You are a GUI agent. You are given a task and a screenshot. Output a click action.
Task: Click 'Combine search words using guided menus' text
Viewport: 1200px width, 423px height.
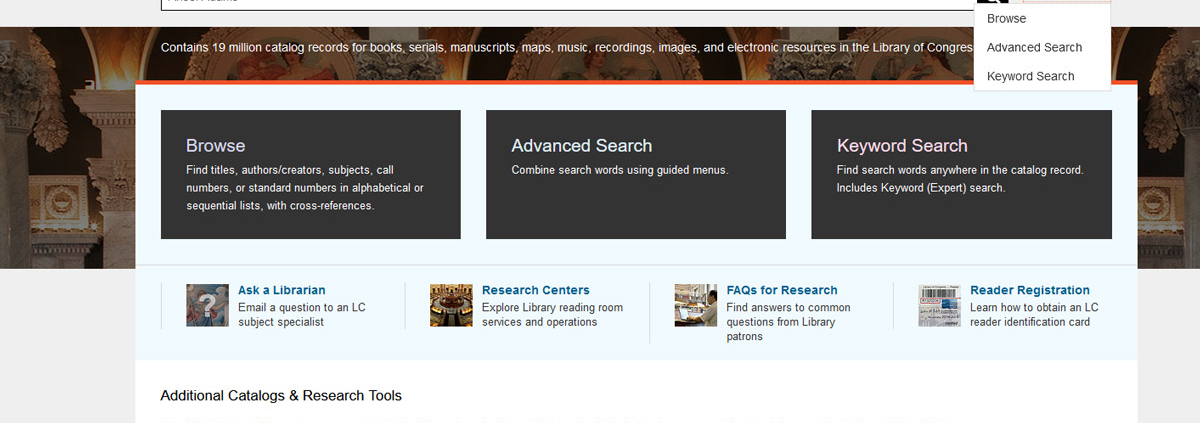[620, 170]
